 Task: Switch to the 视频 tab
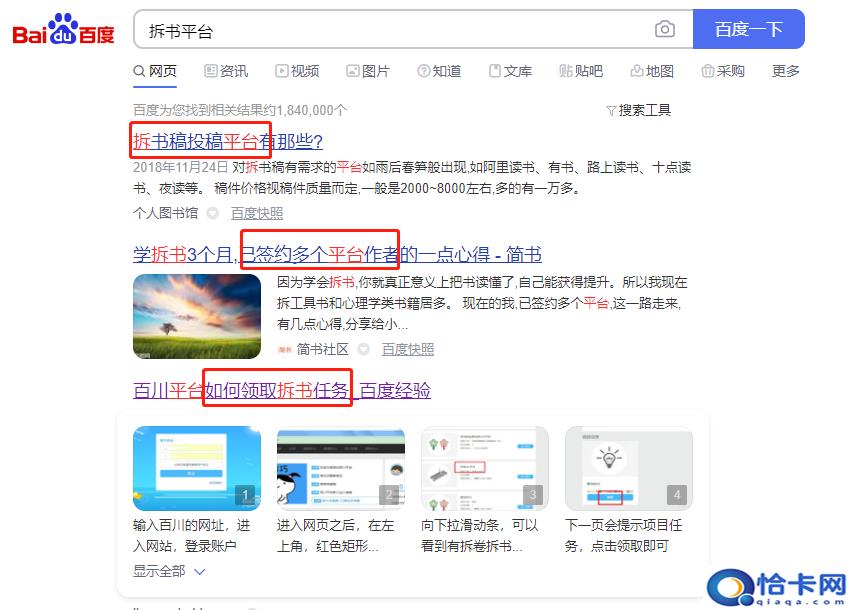297,71
